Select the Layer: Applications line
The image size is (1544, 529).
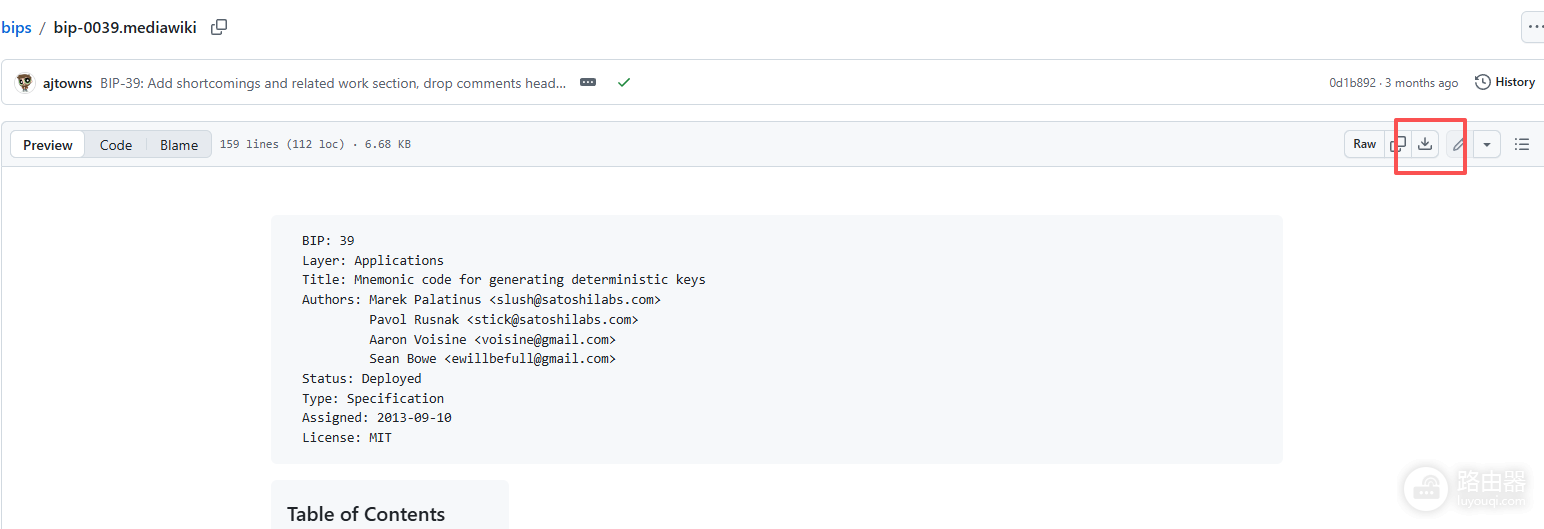point(373,260)
